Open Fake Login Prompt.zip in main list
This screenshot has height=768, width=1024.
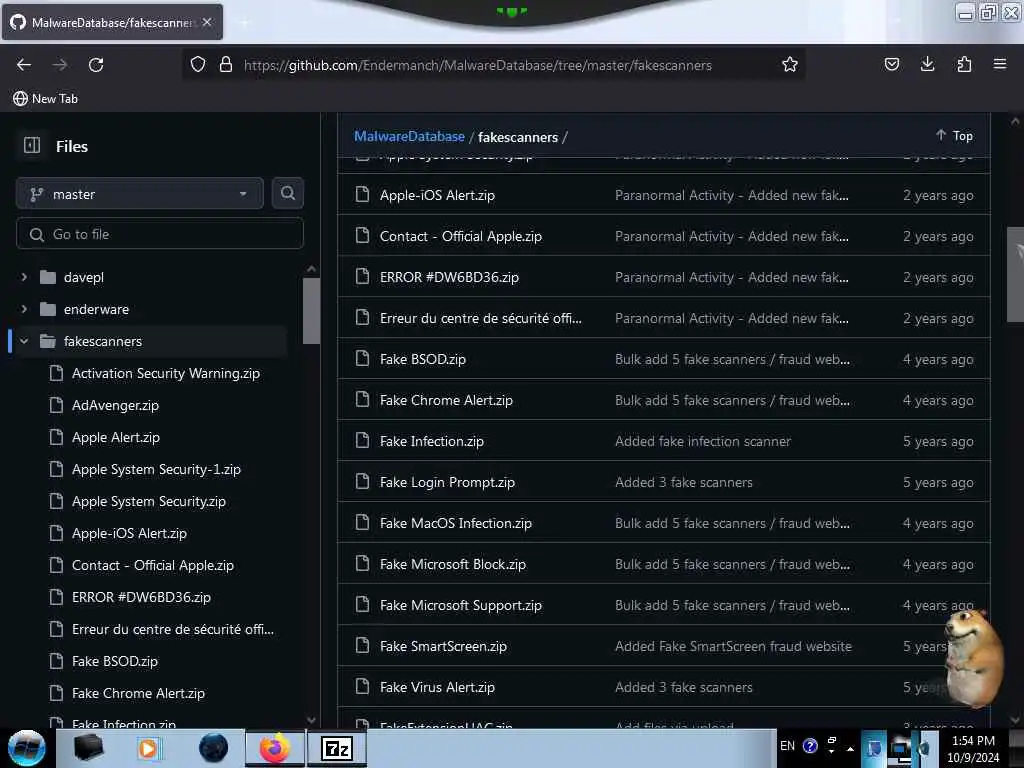tap(447, 482)
